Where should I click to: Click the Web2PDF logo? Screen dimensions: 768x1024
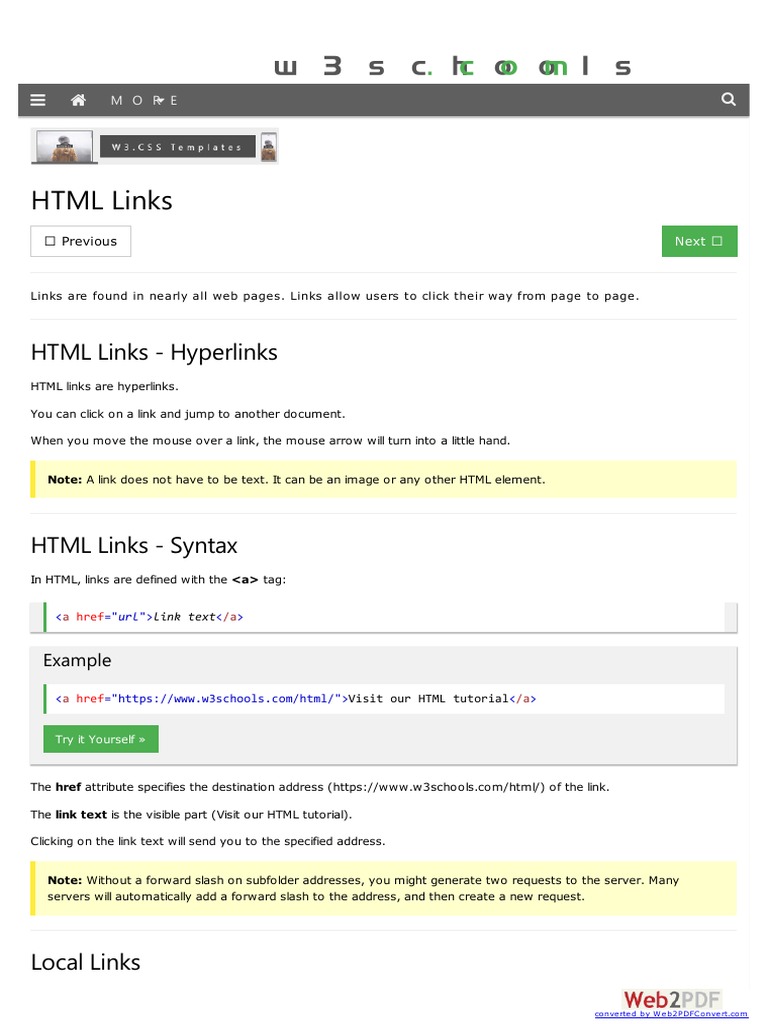(x=671, y=998)
